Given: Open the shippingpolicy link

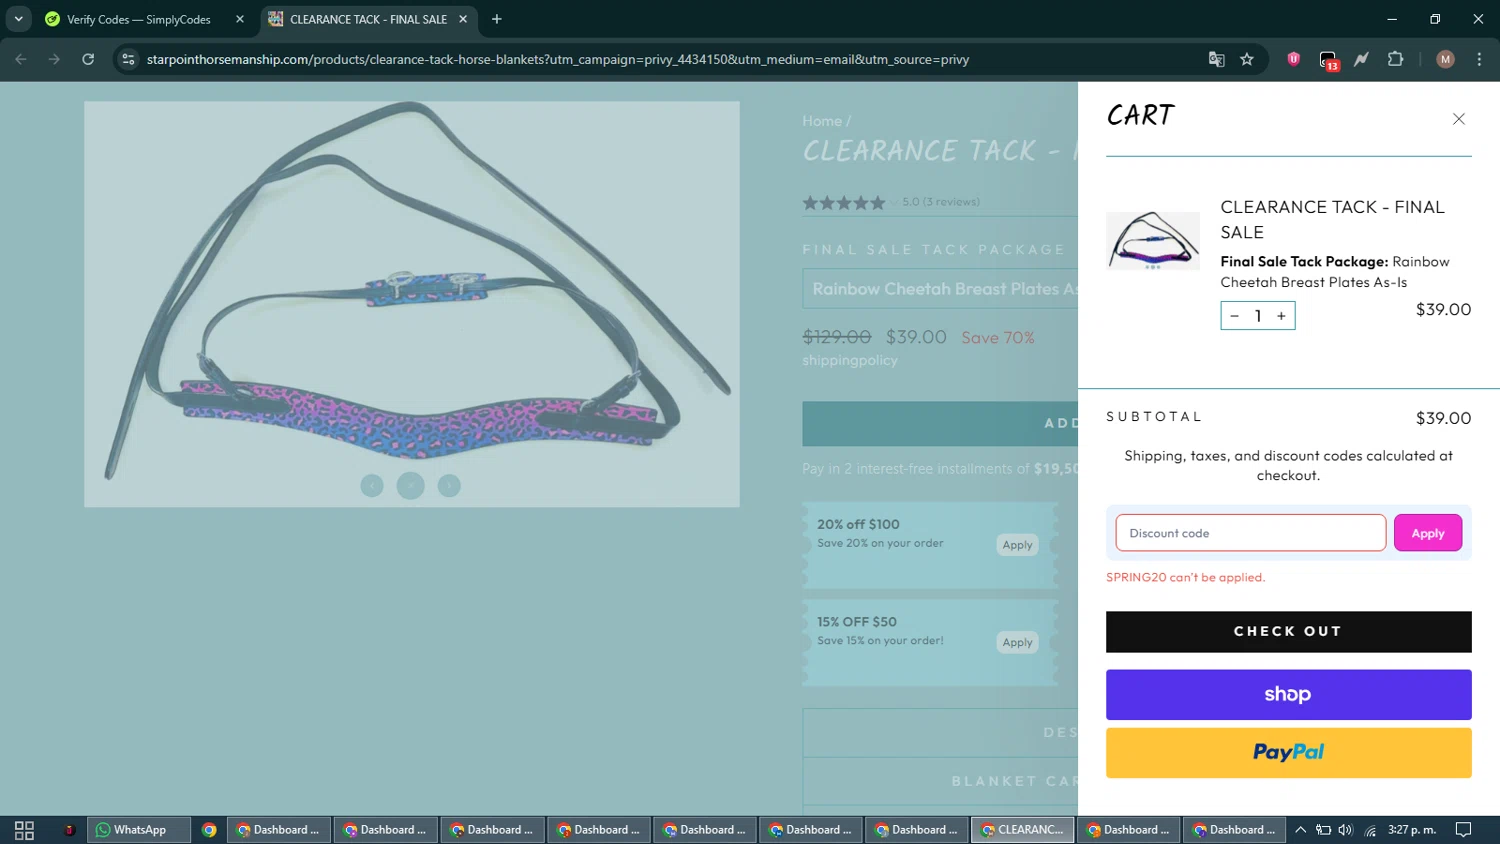Looking at the screenshot, I should [x=850, y=360].
